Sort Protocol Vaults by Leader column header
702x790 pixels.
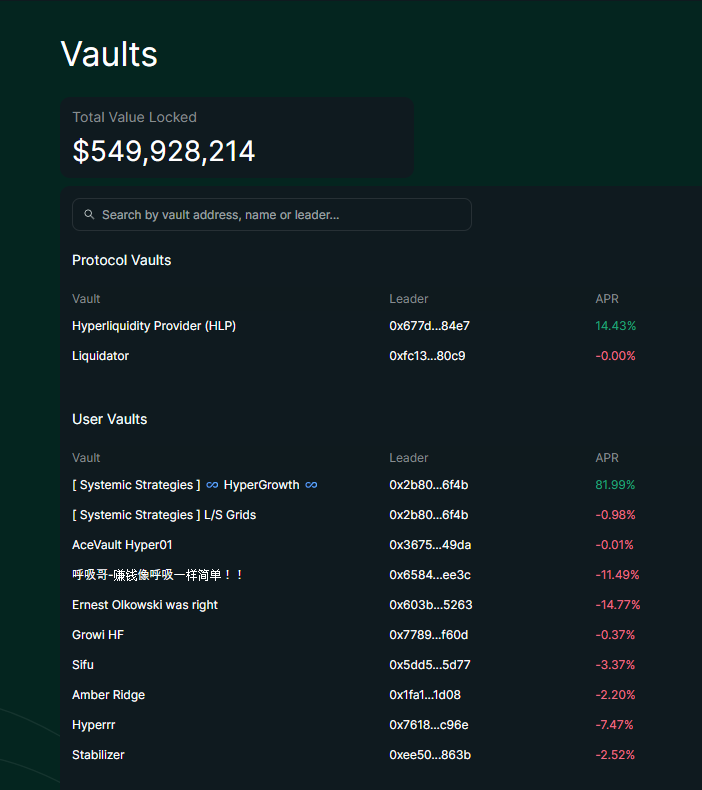(x=408, y=299)
